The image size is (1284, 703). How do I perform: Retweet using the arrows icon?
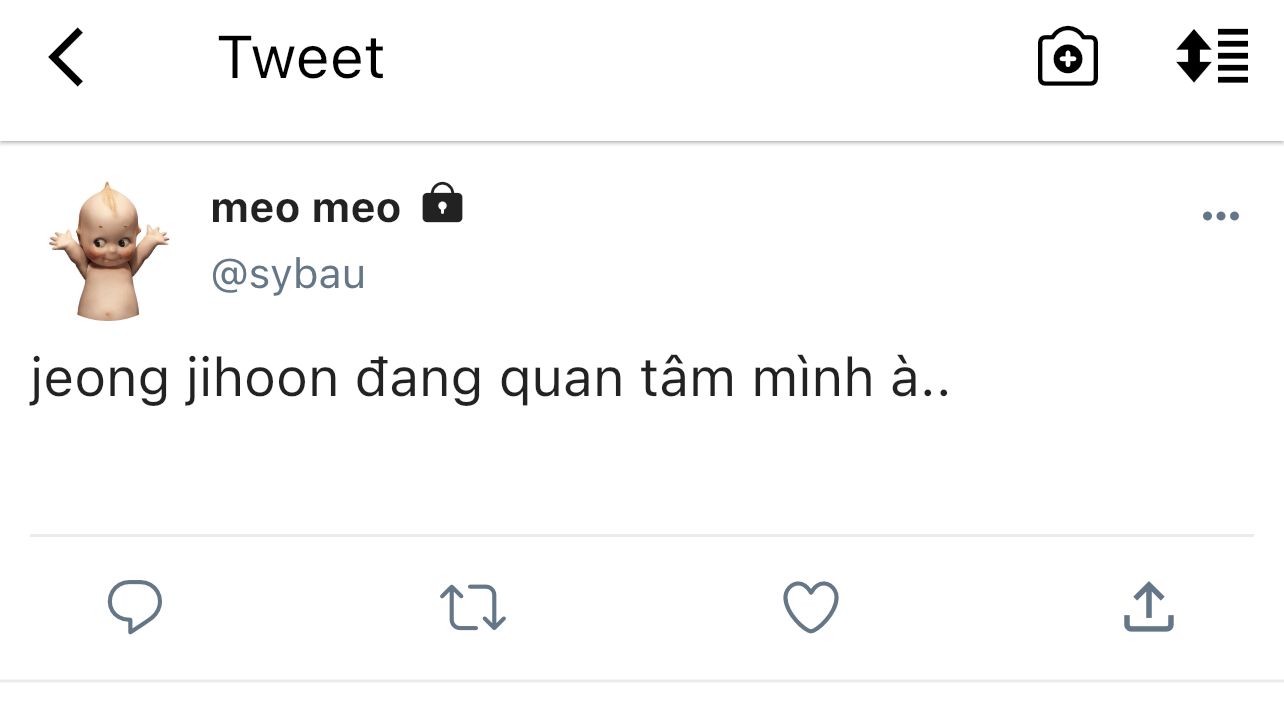473,607
